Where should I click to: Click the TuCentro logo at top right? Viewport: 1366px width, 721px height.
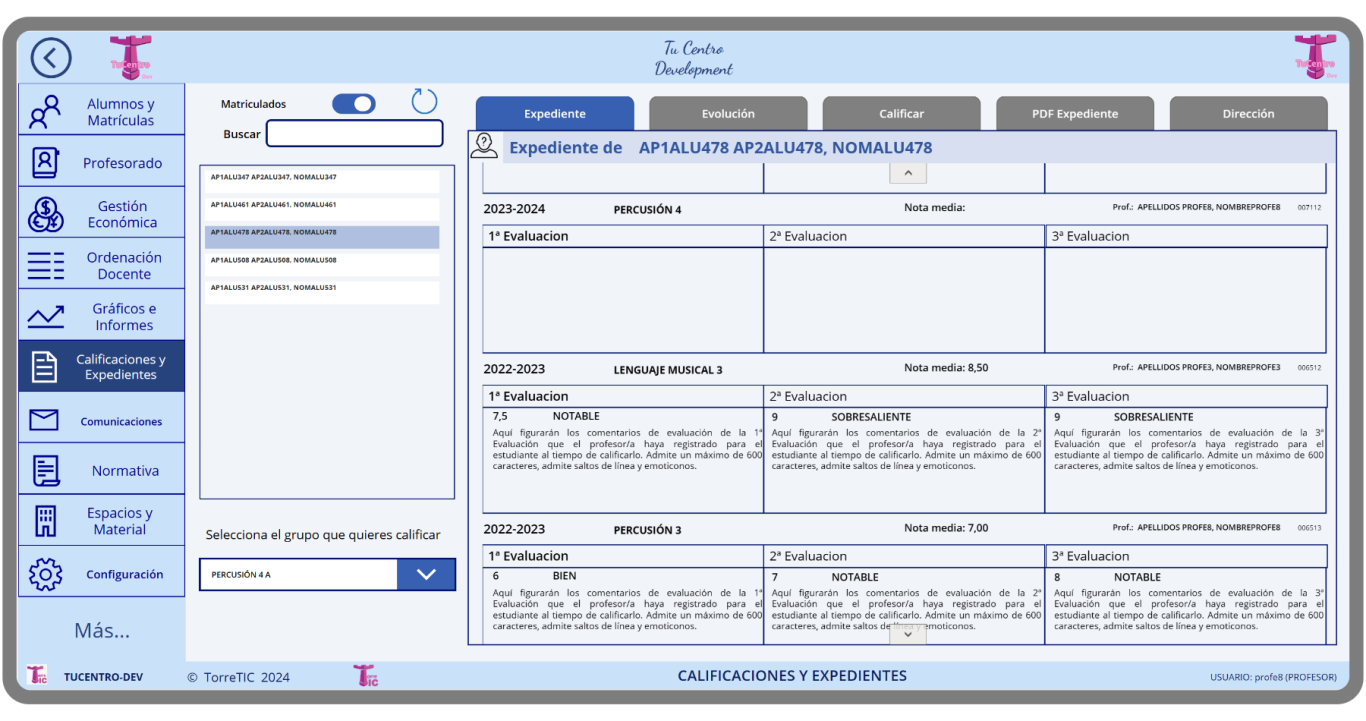click(x=1315, y=57)
